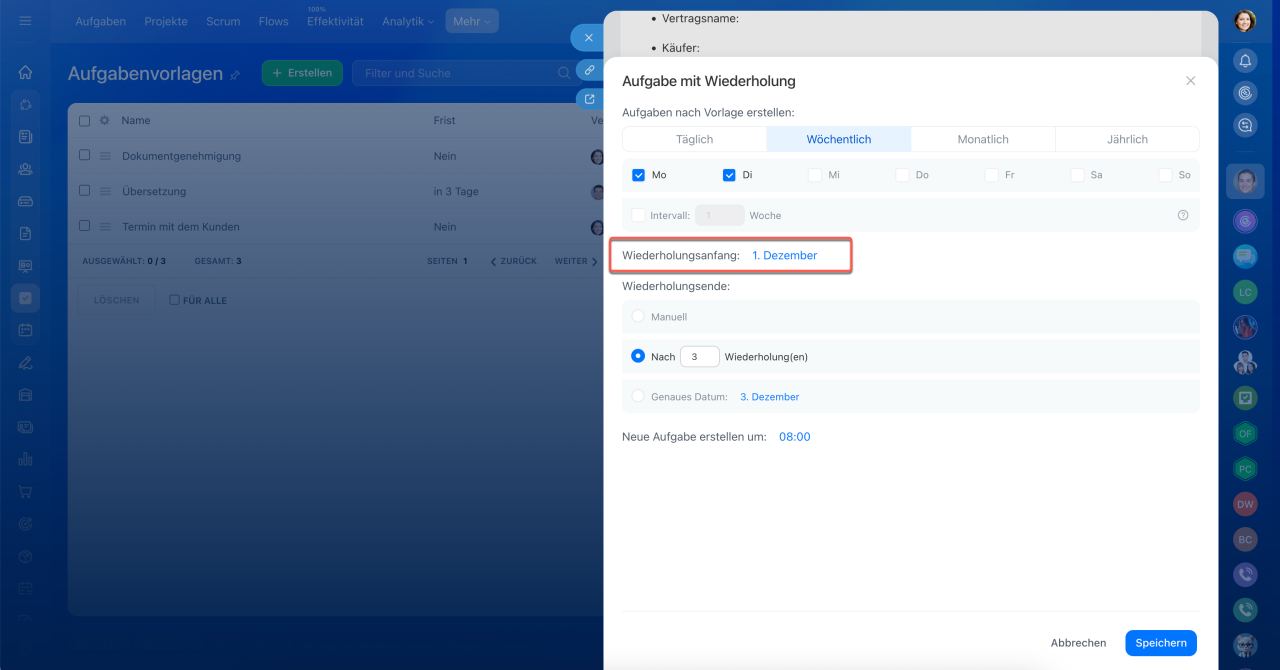
Task: Open the help question mark icon beside Intervall
Action: (1183, 215)
